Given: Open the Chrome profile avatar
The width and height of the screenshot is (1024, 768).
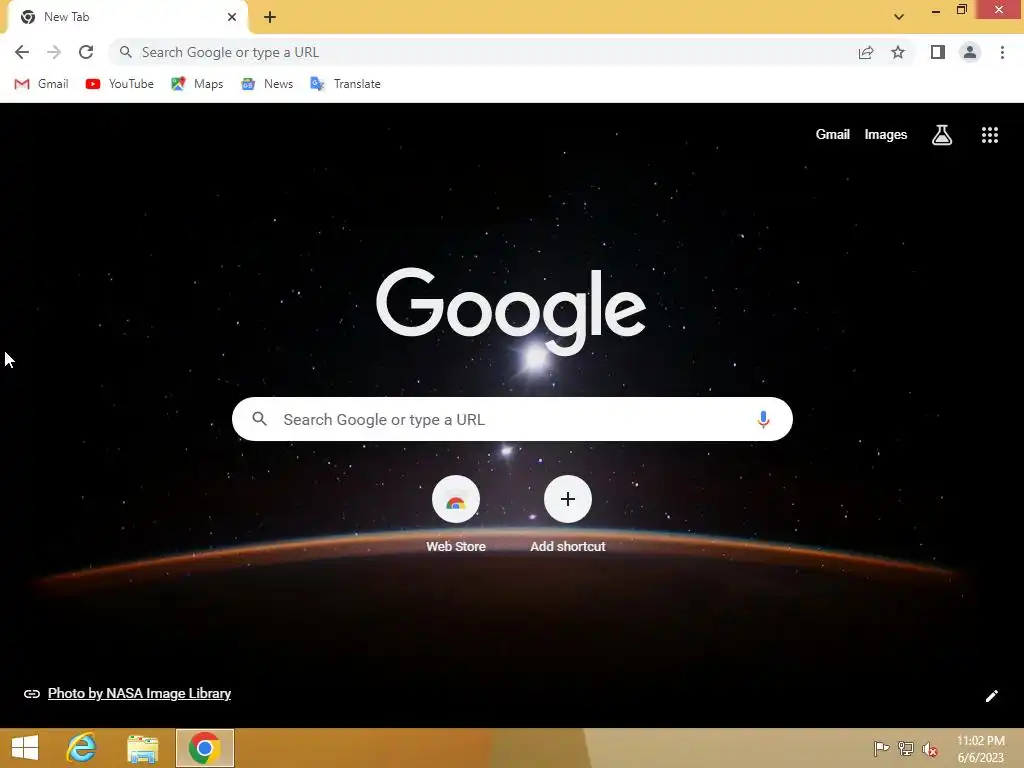Looking at the screenshot, I should click(970, 52).
